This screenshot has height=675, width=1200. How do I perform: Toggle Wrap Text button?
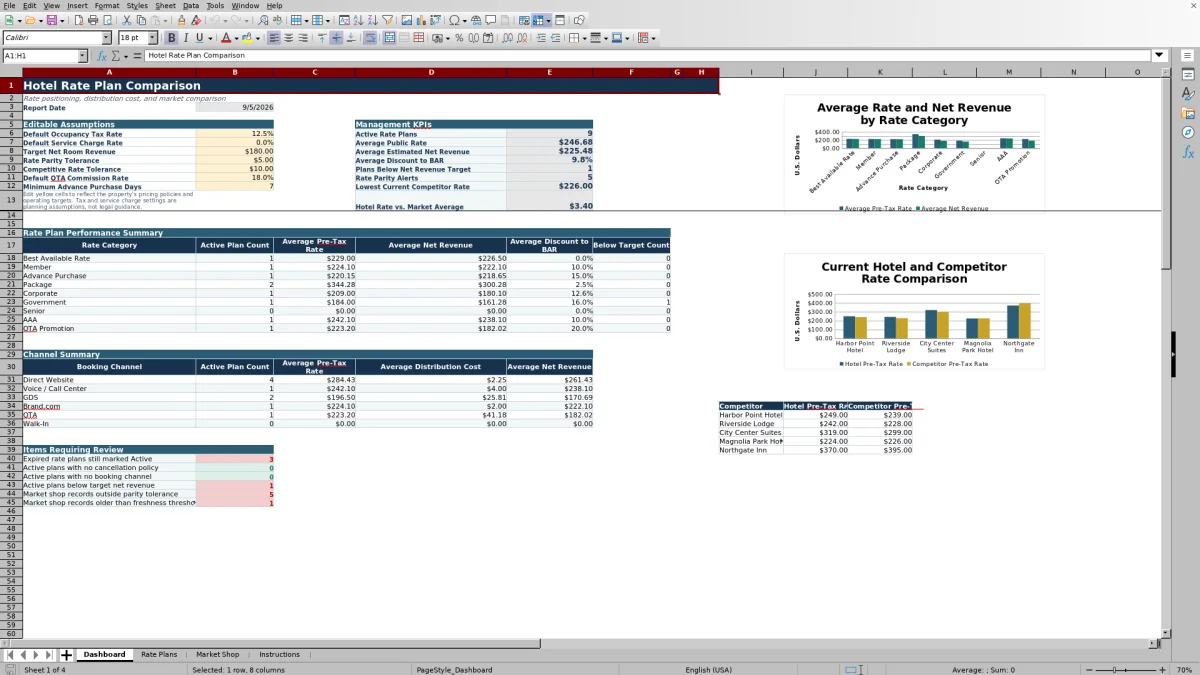point(370,38)
